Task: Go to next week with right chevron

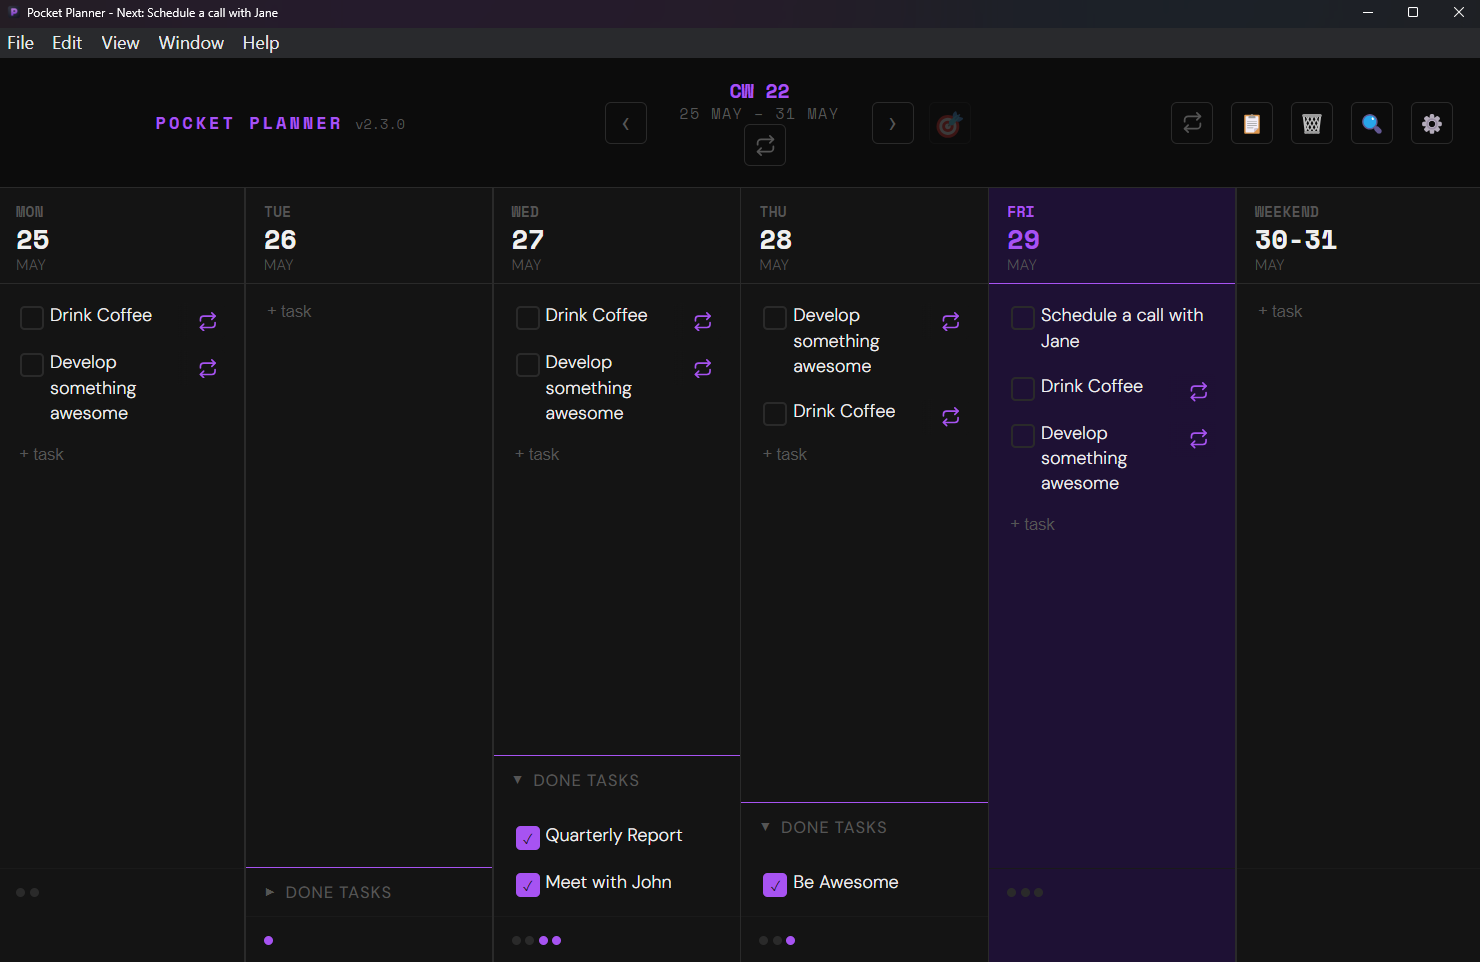Action: 893,124
